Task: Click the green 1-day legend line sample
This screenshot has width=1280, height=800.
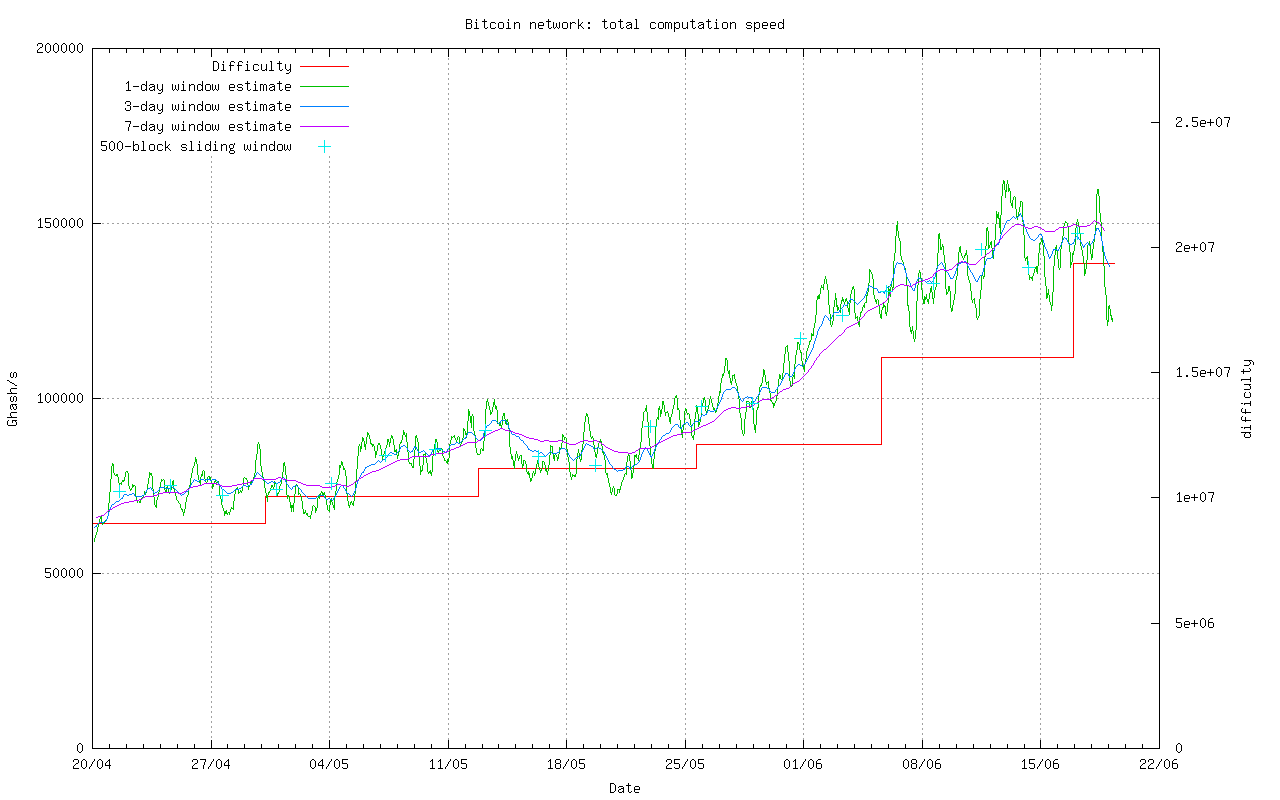Action: tap(324, 87)
